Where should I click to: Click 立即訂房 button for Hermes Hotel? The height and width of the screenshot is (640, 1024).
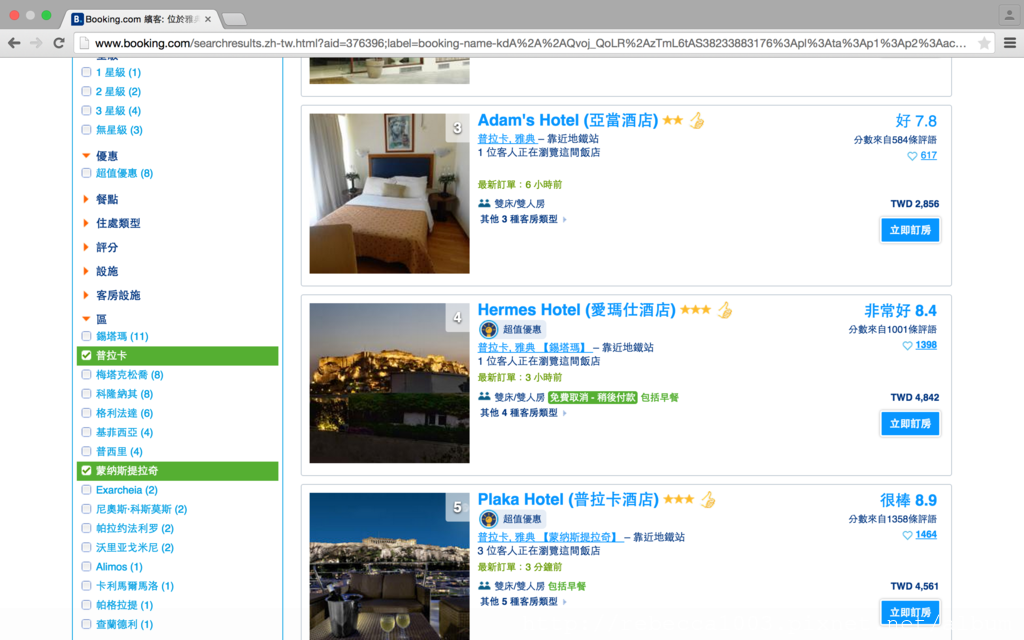tap(910, 423)
